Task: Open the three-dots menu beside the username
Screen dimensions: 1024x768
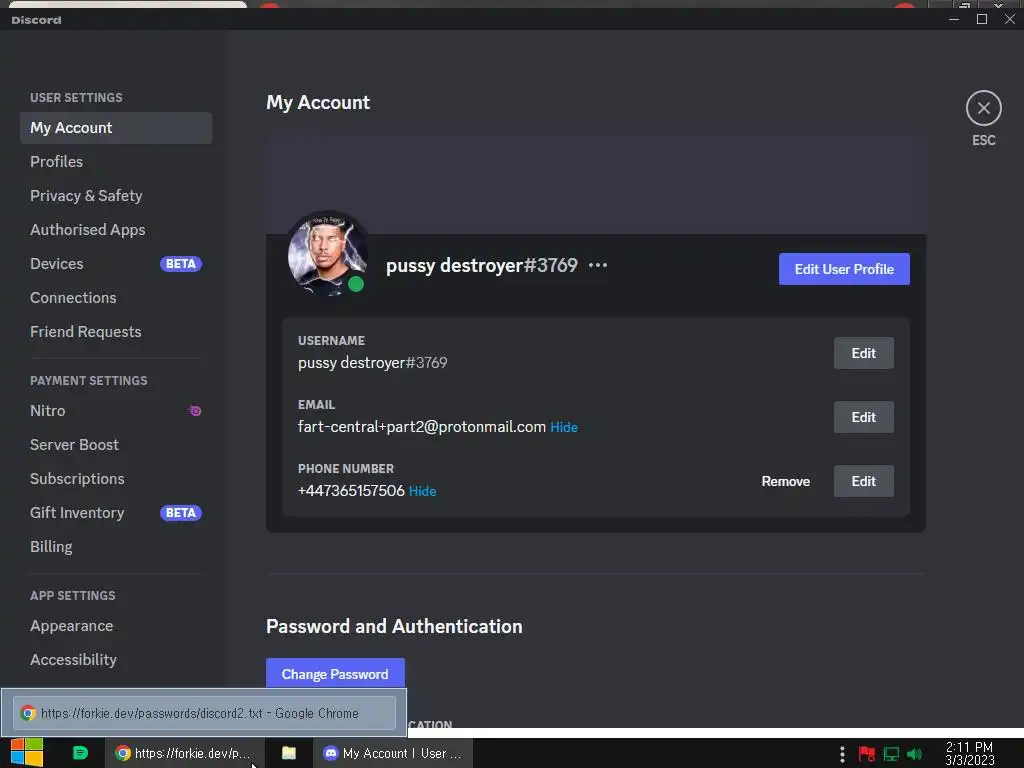Action: tap(598, 265)
